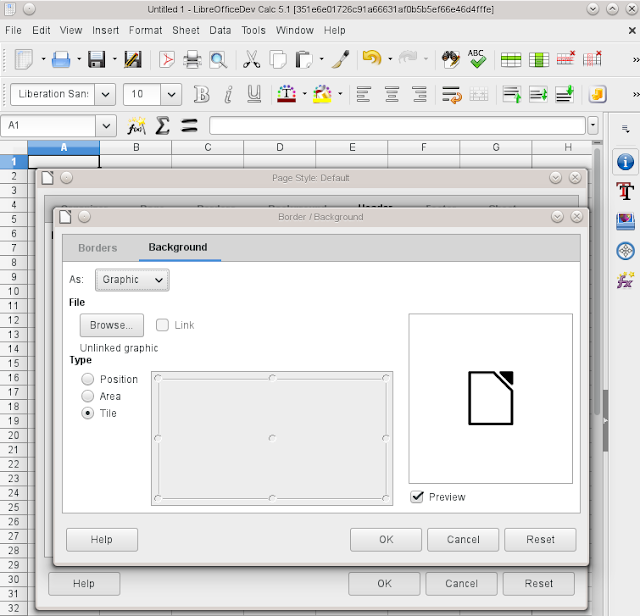Viewport: 640px width, 616px height.
Task: Click the New document icon
Action: [24, 60]
